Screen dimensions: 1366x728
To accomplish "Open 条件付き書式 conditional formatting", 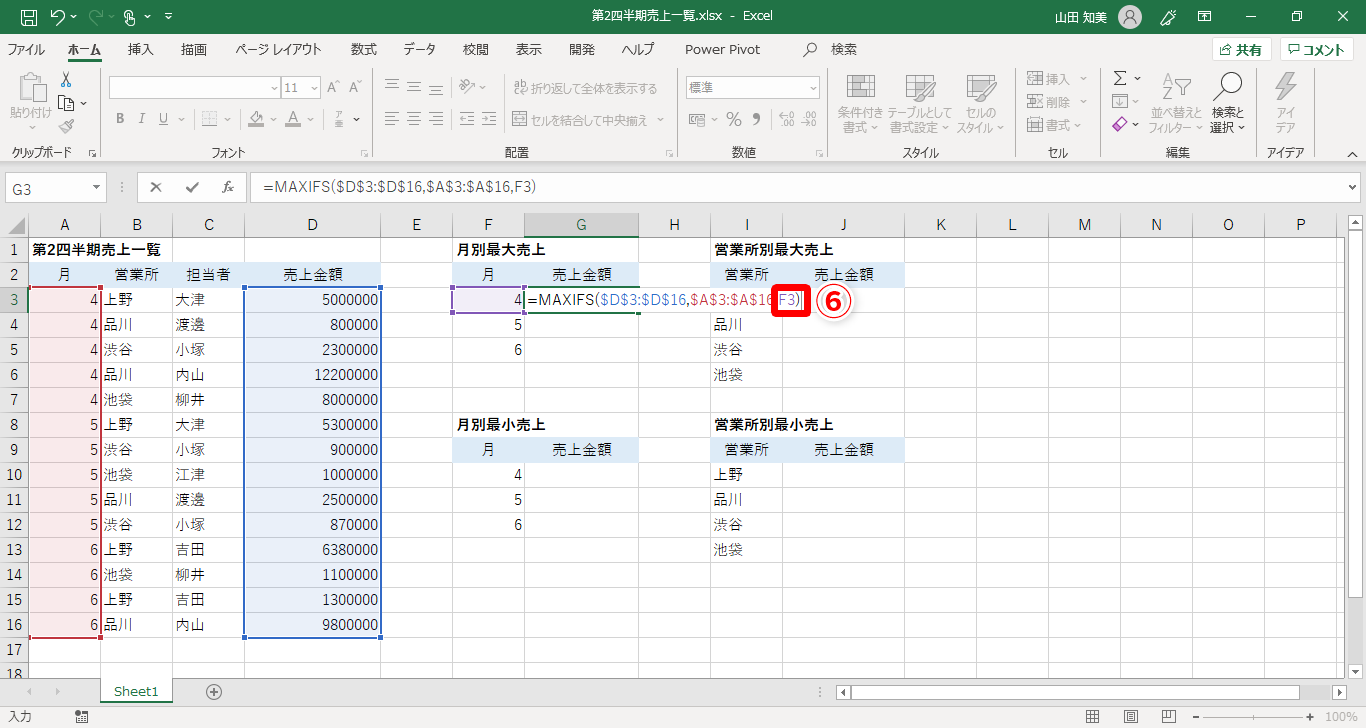I will pos(859,103).
